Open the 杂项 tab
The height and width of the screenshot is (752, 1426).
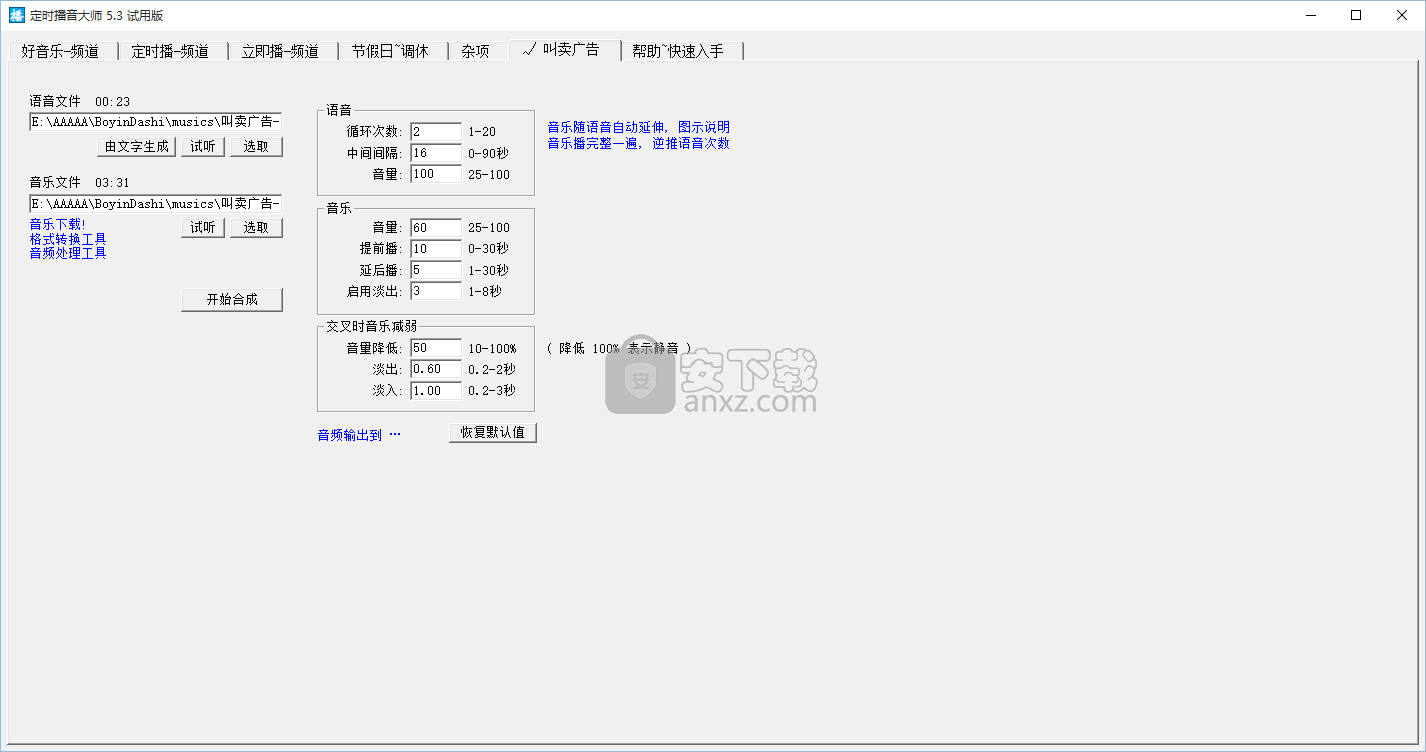pyautogui.click(x=477, y=51)
